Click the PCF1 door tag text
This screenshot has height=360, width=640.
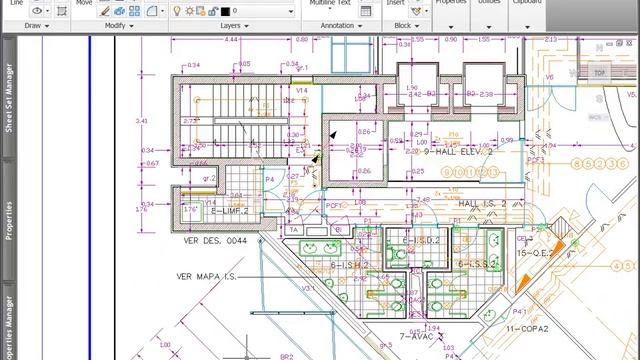[x=333, y=206]
